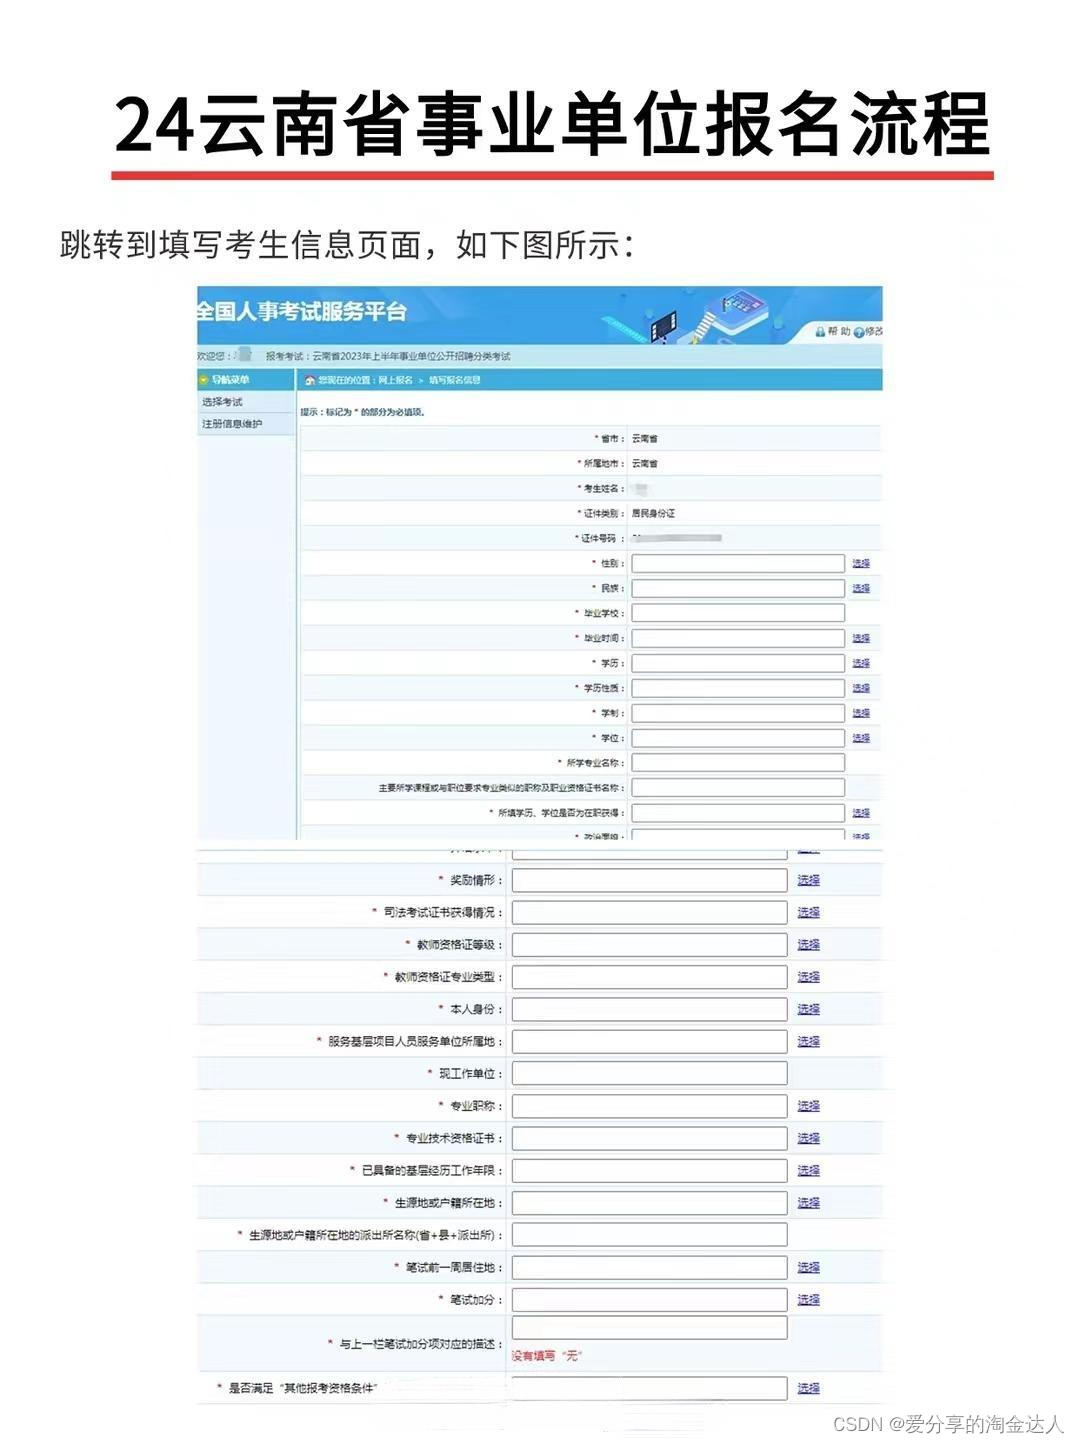Click 选择 link for 教师资格证等级
1080x1444 pixels.
click(x=808, y=944)
